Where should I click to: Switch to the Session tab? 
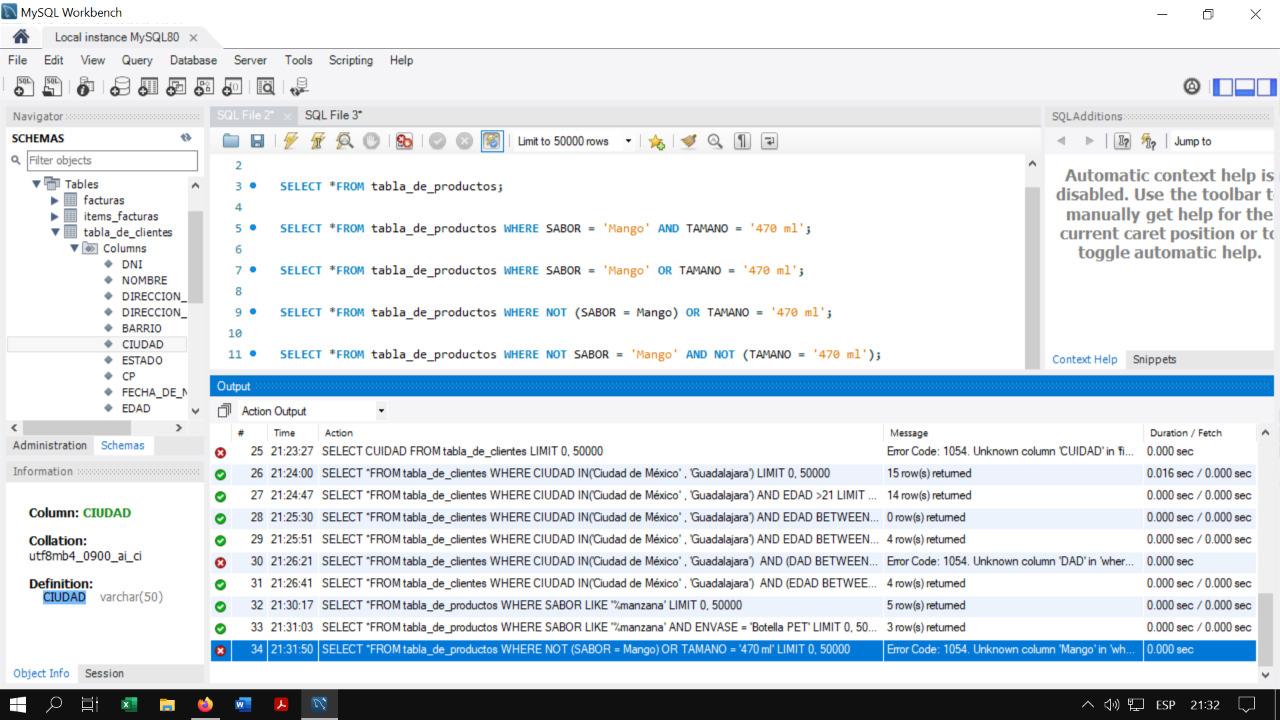click(104, 673)
